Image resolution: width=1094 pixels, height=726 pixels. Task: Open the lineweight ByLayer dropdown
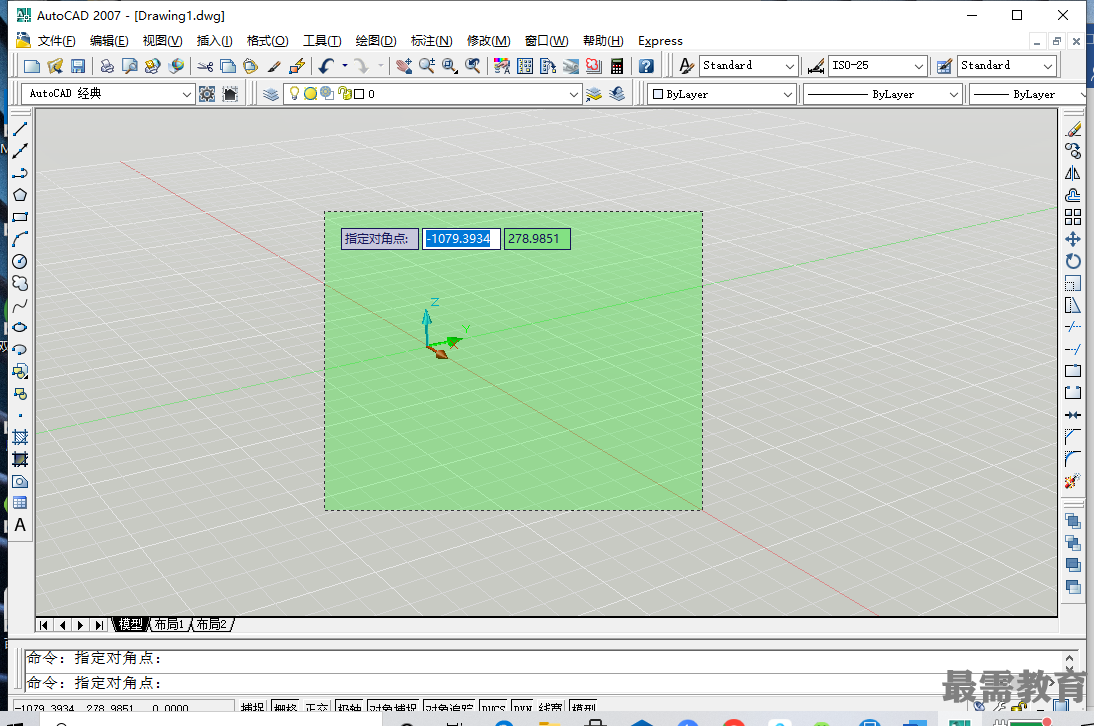(x=1084, y=94)
